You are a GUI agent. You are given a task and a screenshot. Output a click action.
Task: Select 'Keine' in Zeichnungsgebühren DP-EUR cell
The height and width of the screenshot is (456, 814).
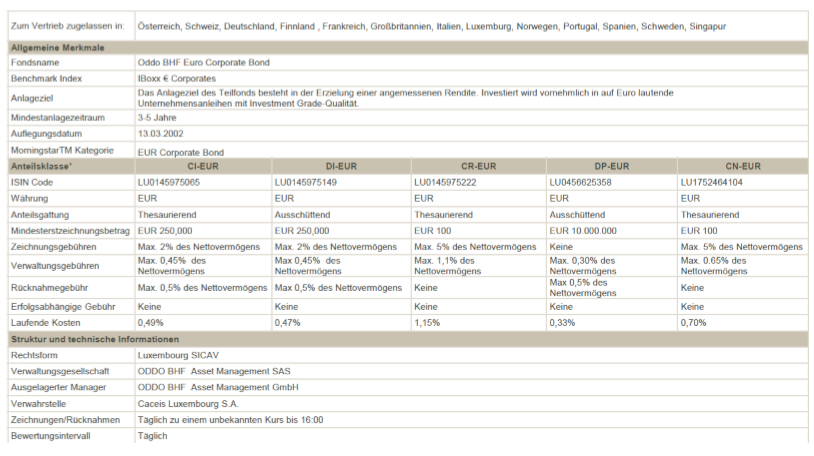click(561, 247)
